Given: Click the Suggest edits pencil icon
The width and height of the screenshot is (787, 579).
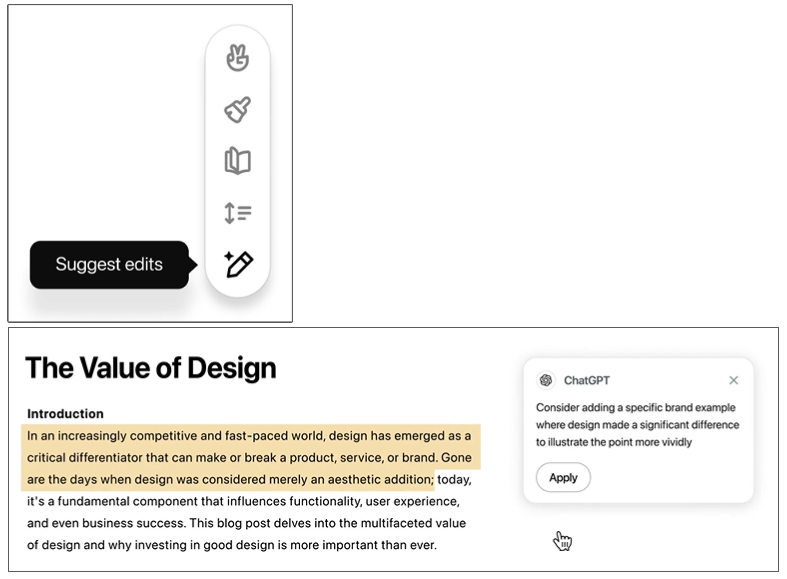Looking at the screenshot, I should pos(238,264).
